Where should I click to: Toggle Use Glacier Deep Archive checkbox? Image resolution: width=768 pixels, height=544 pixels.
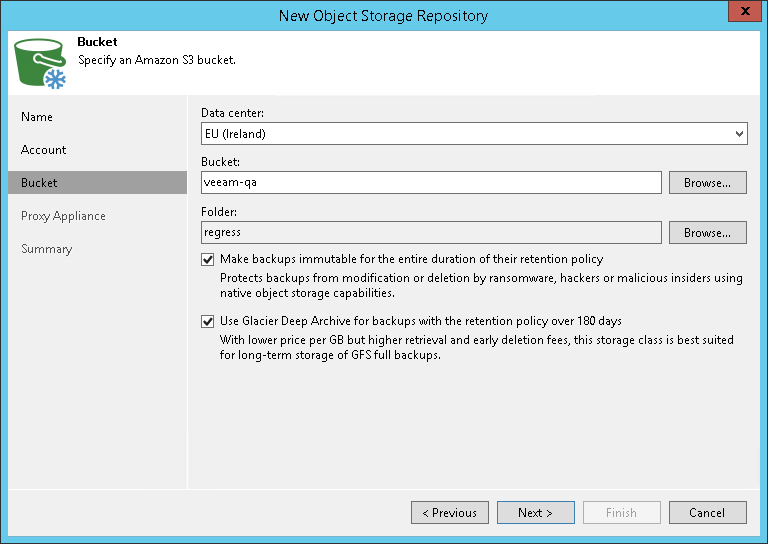[x=208, y=322]
